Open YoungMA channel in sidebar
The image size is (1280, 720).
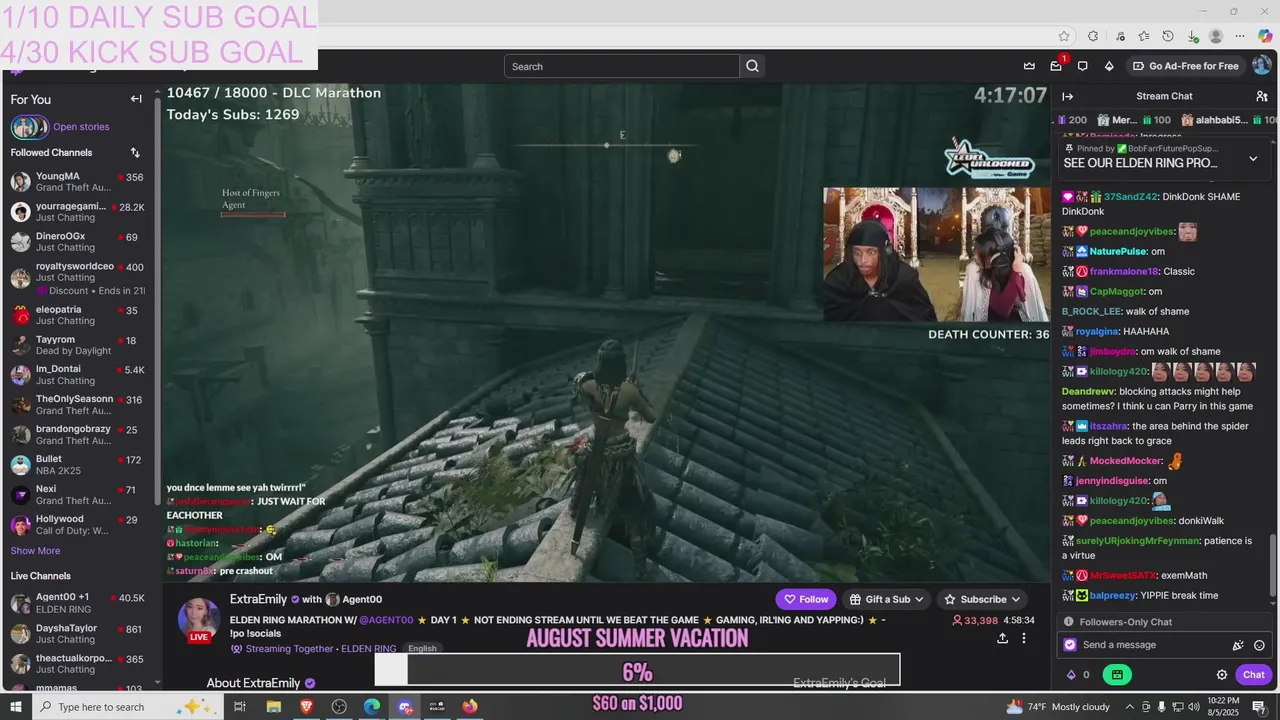coord(78,182)
